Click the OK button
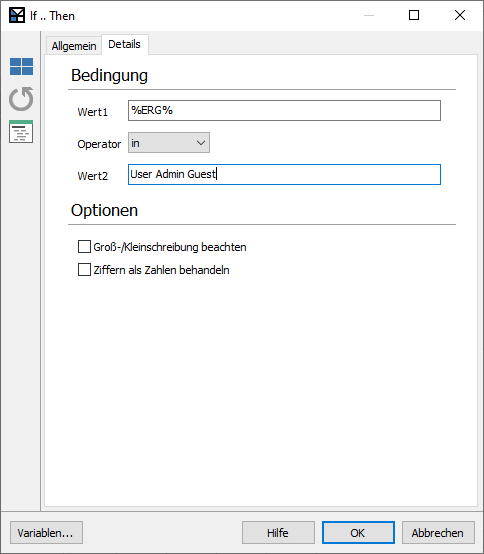This screenshot has width=484, height=554. [358, 532]
